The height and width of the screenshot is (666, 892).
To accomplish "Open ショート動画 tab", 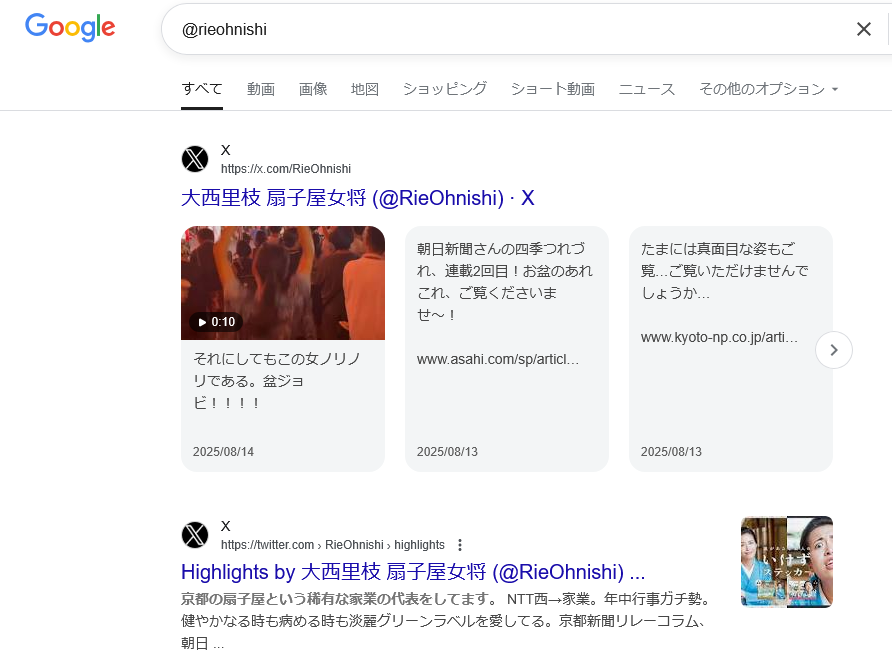I will tap(553, 89).
